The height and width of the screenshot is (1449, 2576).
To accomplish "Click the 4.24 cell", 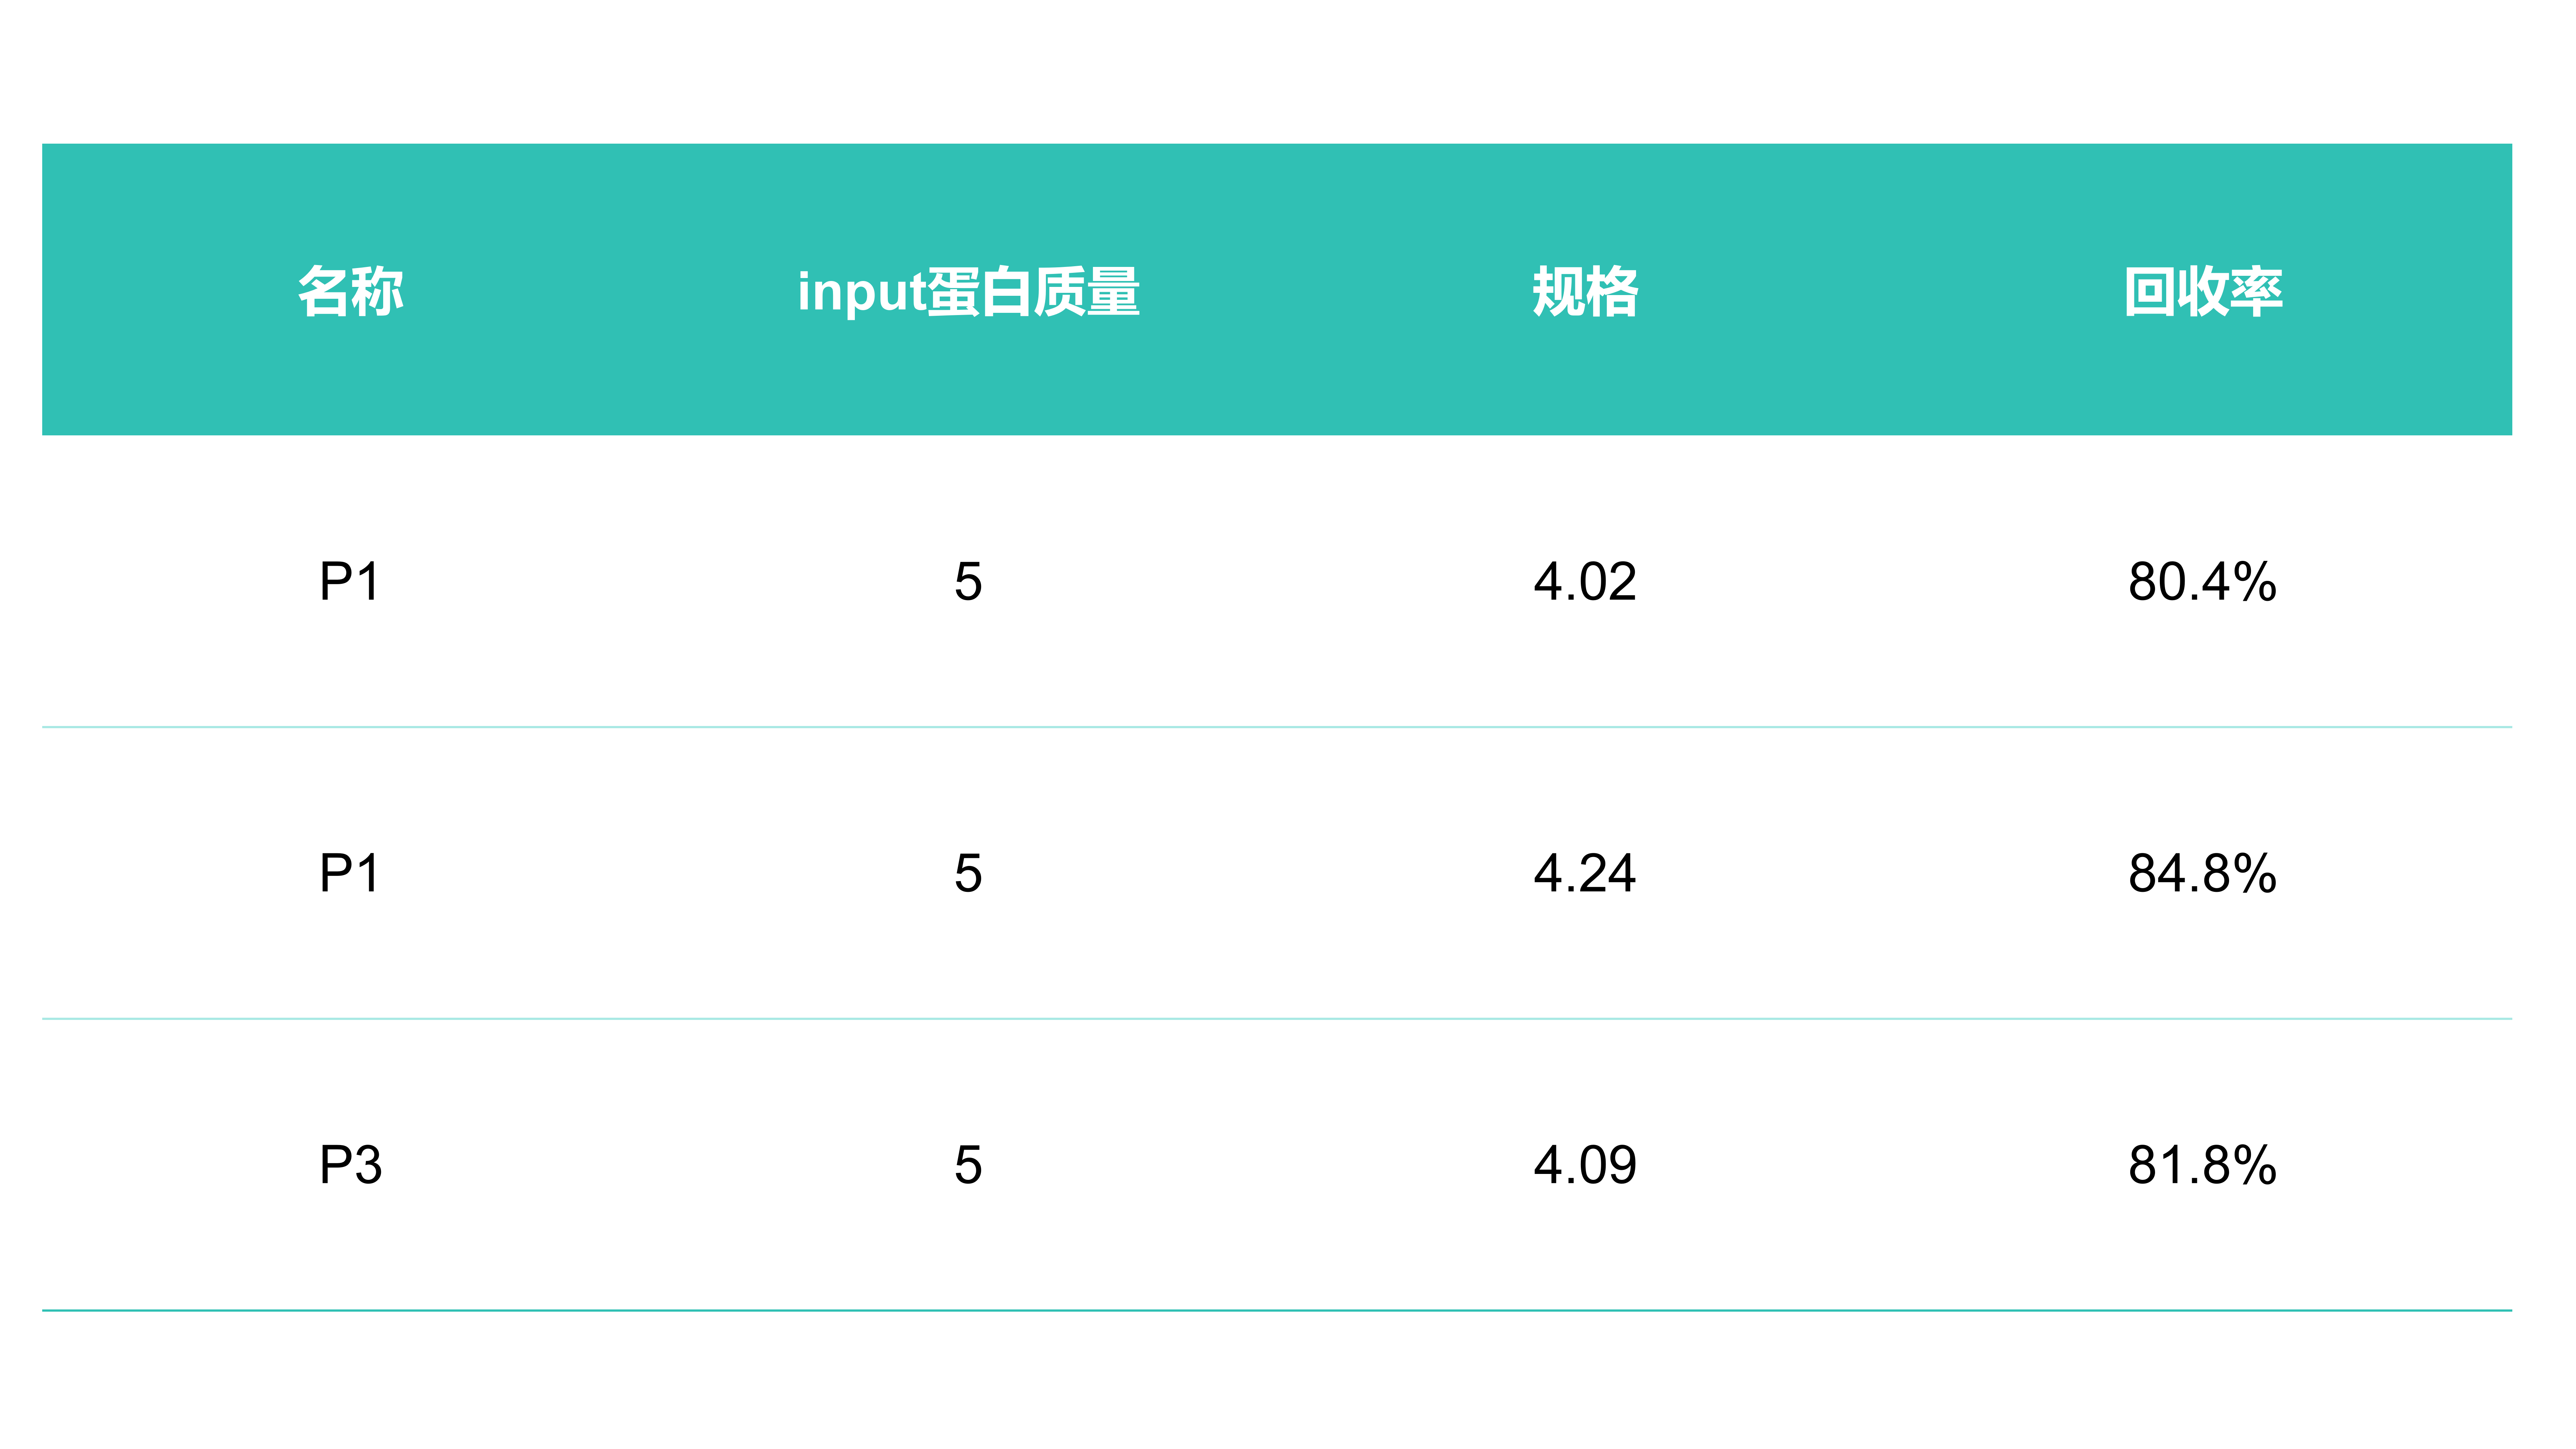I will click(1585, 874).
